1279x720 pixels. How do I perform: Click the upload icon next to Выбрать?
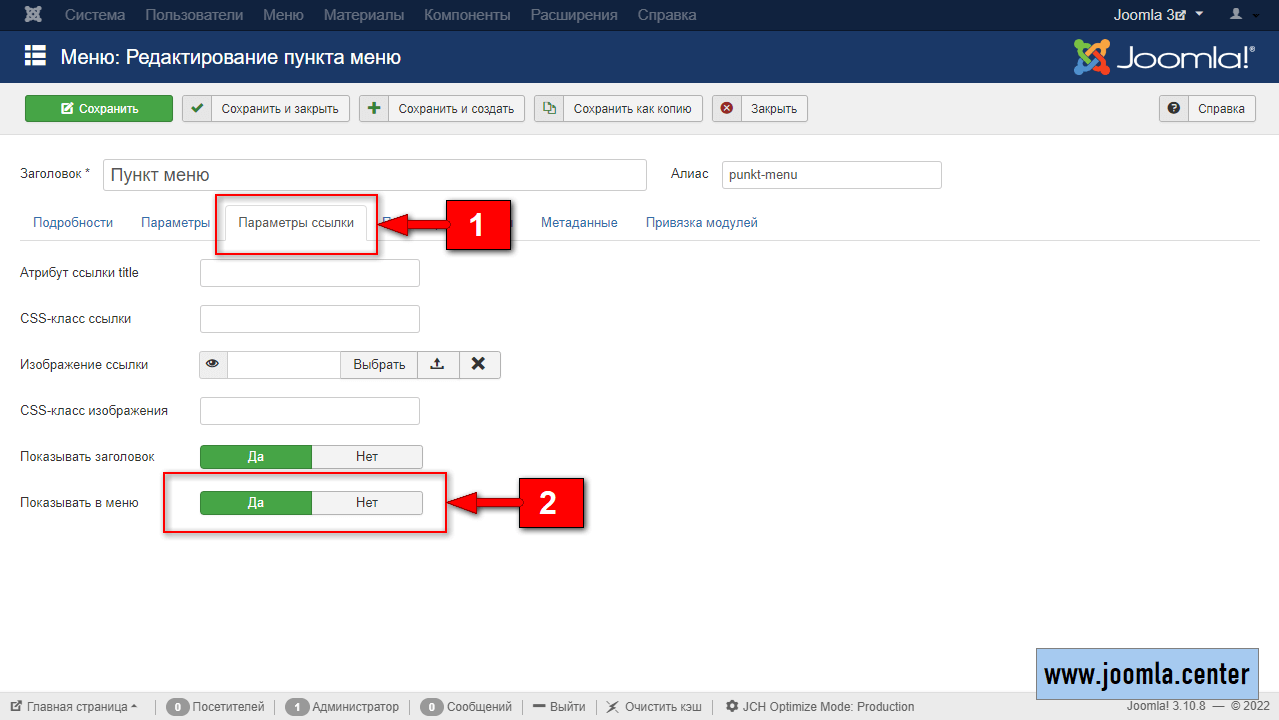pyautogui.click(x=437, y=365)
